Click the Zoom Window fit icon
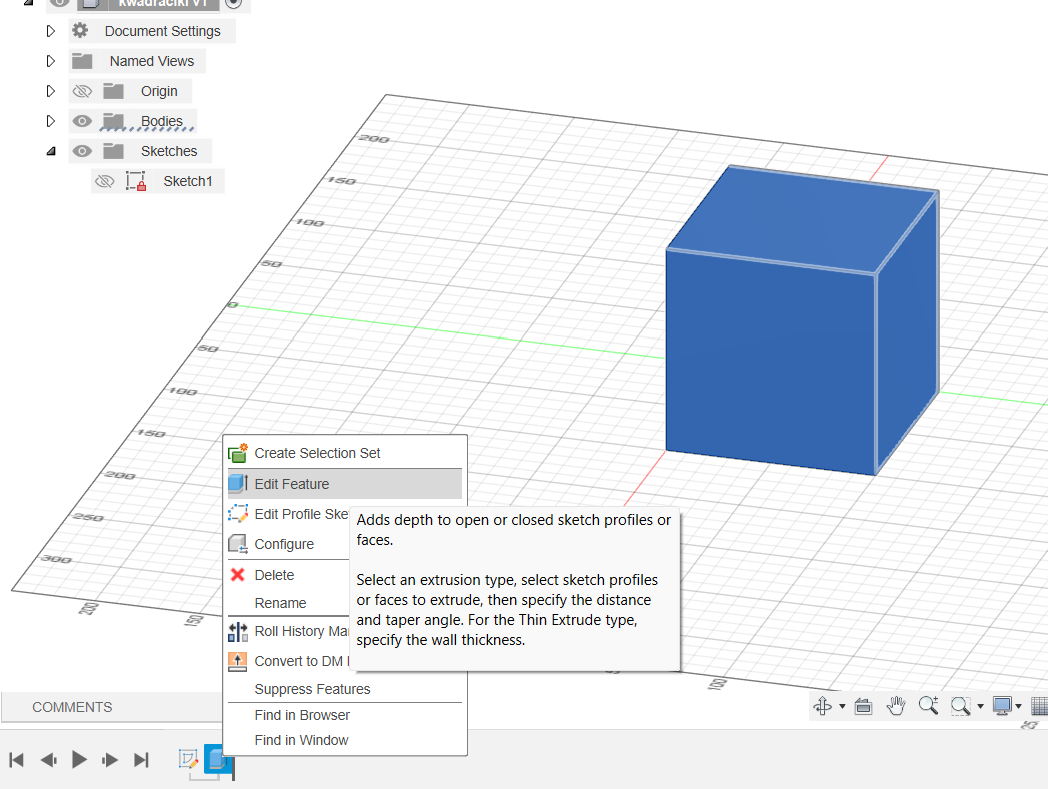The width and height of the screenshot is (1048, 789). [960, 706]
